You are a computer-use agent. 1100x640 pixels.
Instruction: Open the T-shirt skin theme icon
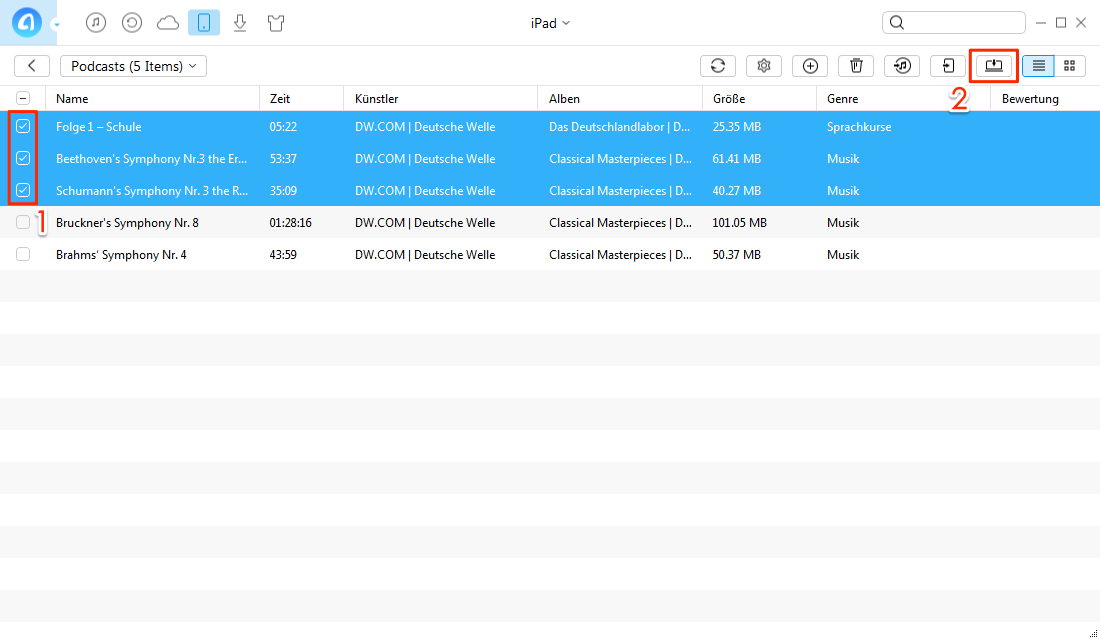coord(276,23)
